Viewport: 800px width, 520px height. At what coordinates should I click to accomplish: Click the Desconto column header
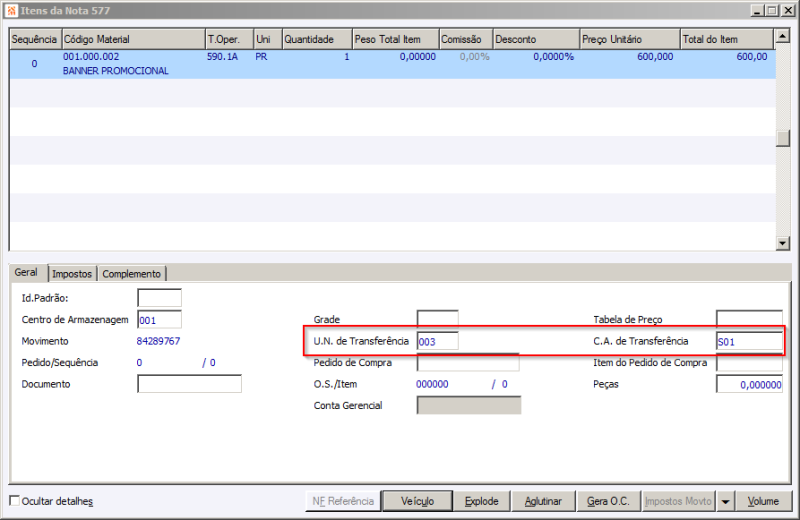(x=537, y=39)
